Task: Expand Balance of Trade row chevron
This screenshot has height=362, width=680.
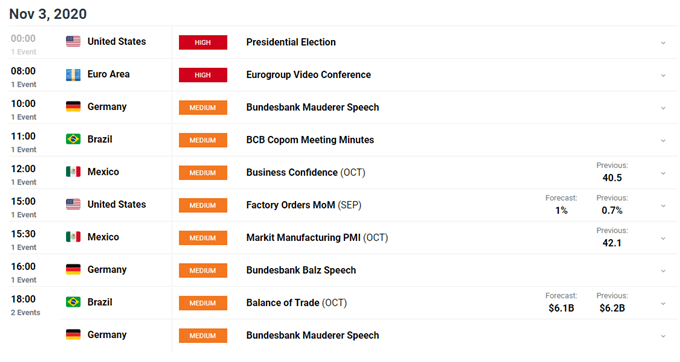Action: pyautogui.click(x=663, y=303)
